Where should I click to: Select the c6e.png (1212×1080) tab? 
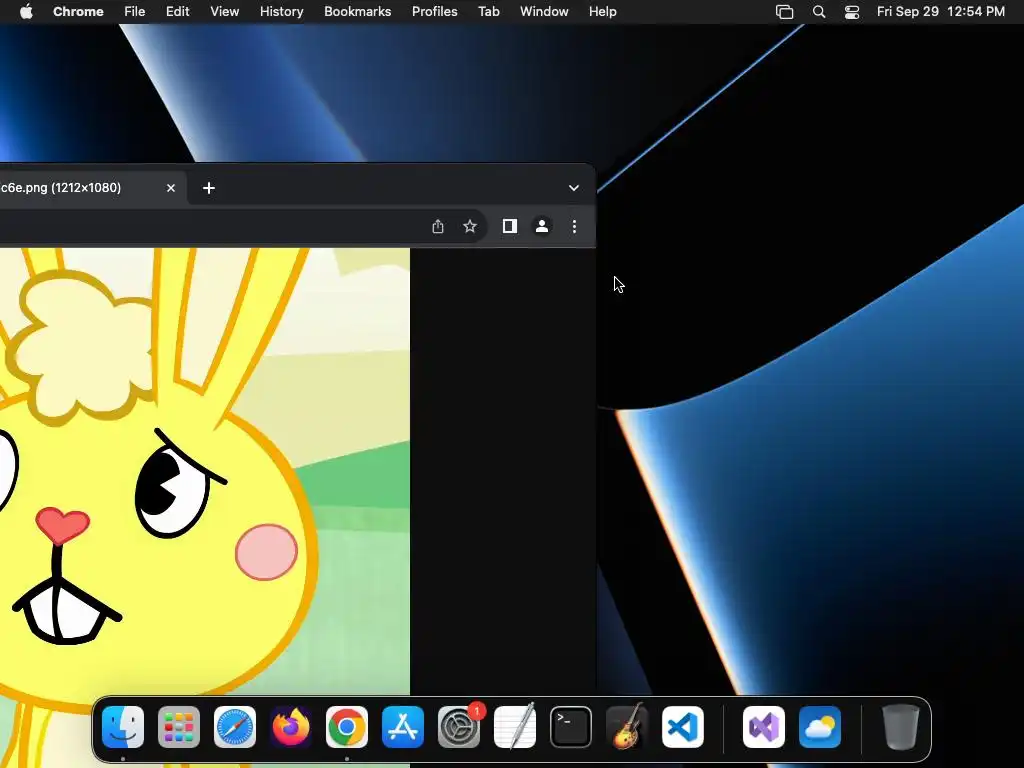(70, 188)
